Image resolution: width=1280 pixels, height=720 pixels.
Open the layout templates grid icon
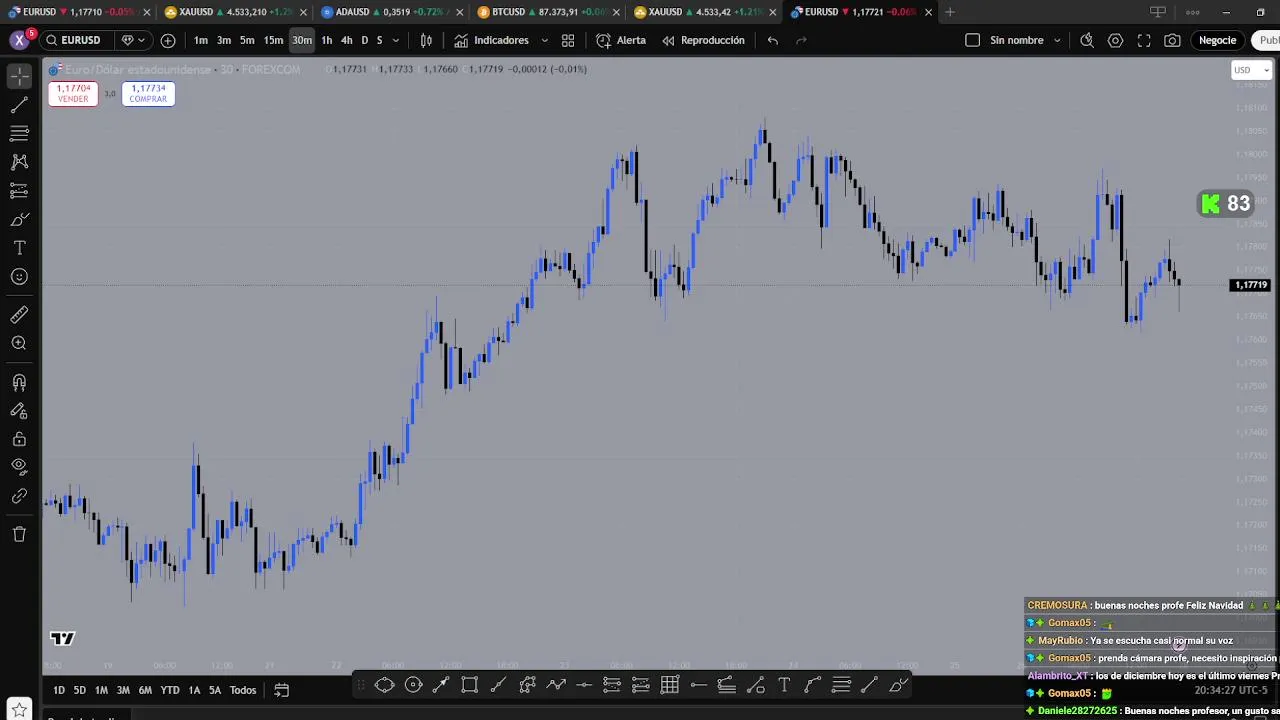568,40
